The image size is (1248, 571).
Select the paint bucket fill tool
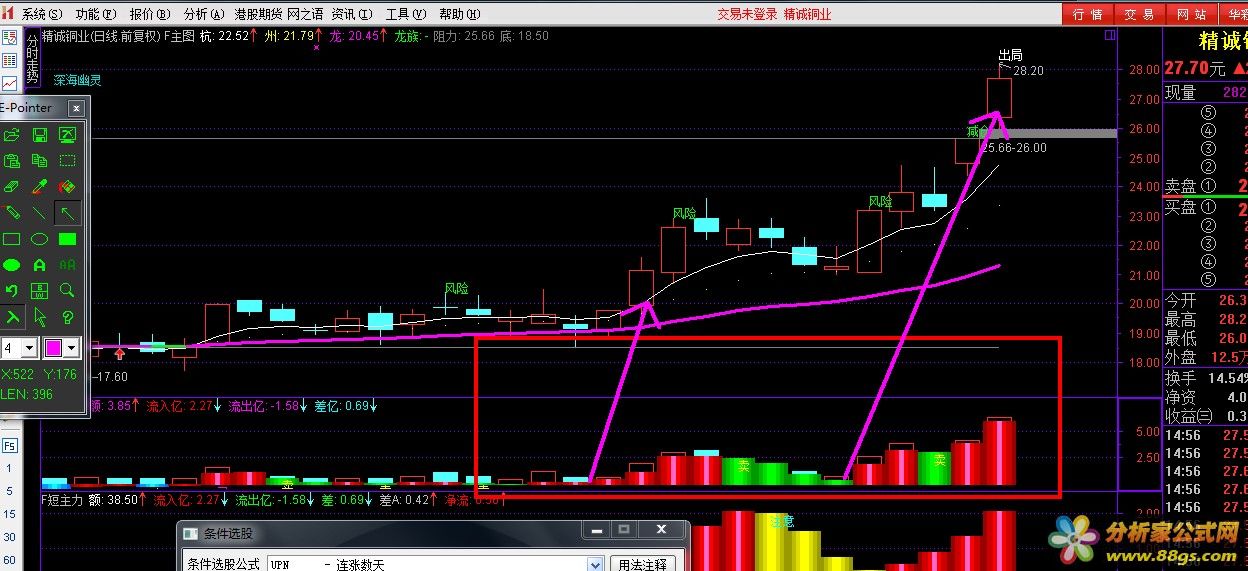pyautogui.click(x=67, y=187)
